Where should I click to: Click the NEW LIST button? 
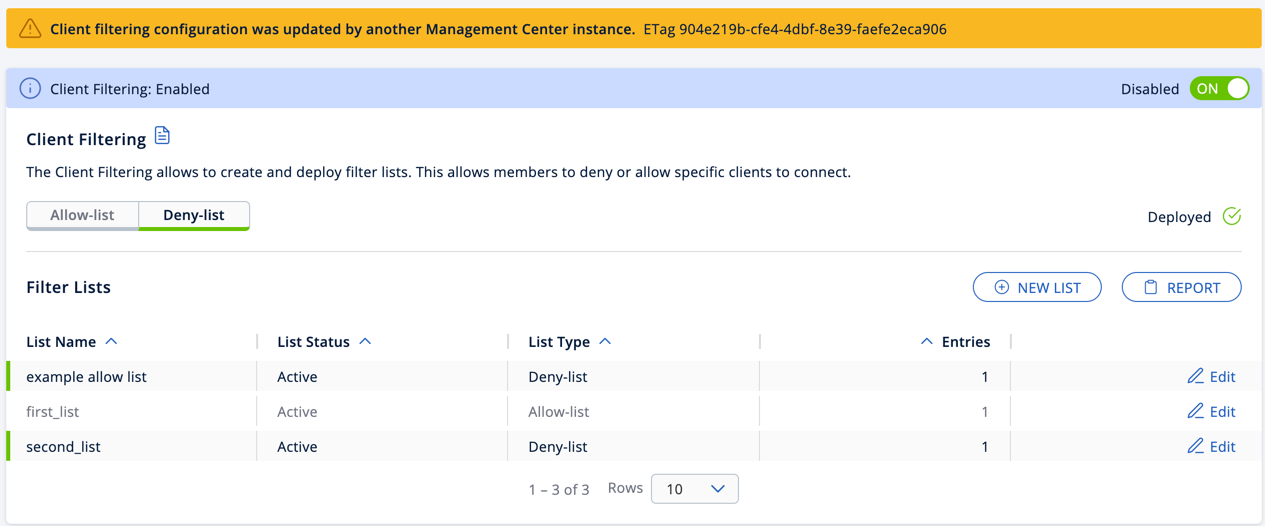[x=1037, y=287]
